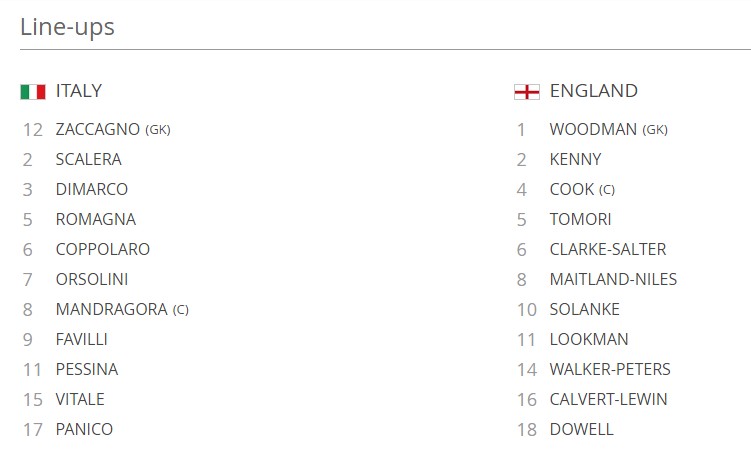Open the ENGLAND team heading
751x450 pixels.
[593, 91]
